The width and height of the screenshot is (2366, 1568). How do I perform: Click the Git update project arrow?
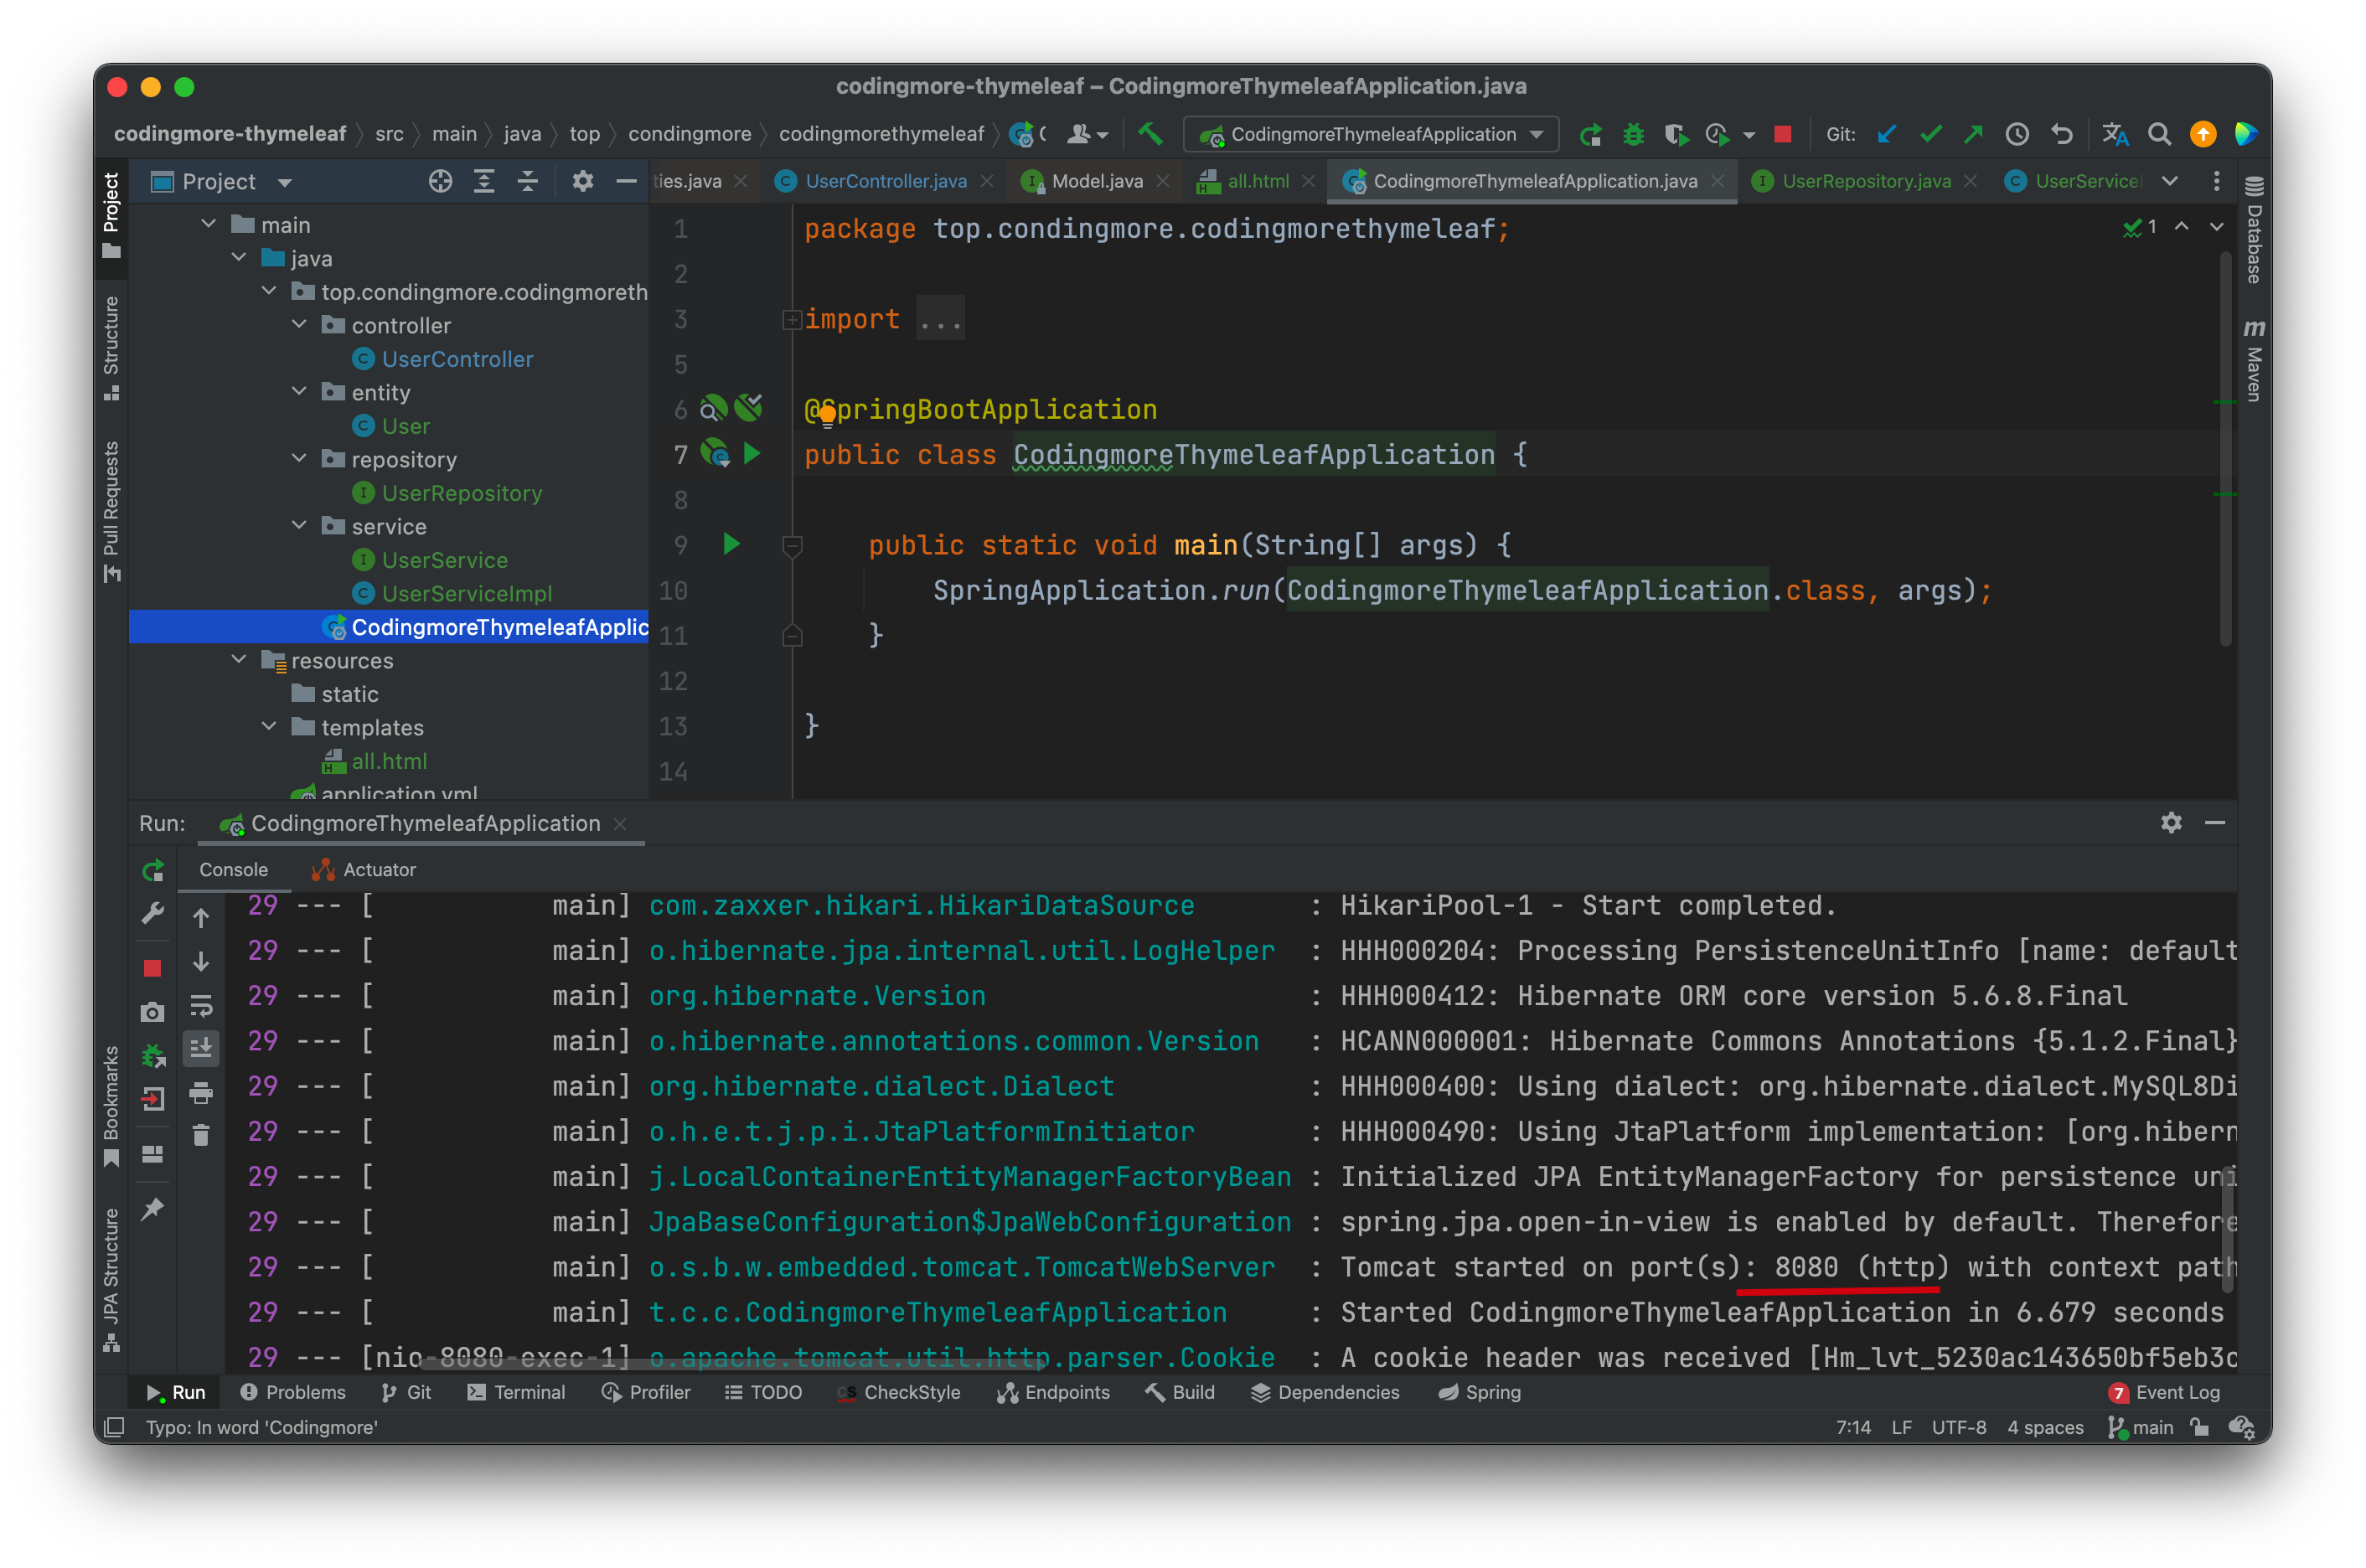(x=1887, y=134)
